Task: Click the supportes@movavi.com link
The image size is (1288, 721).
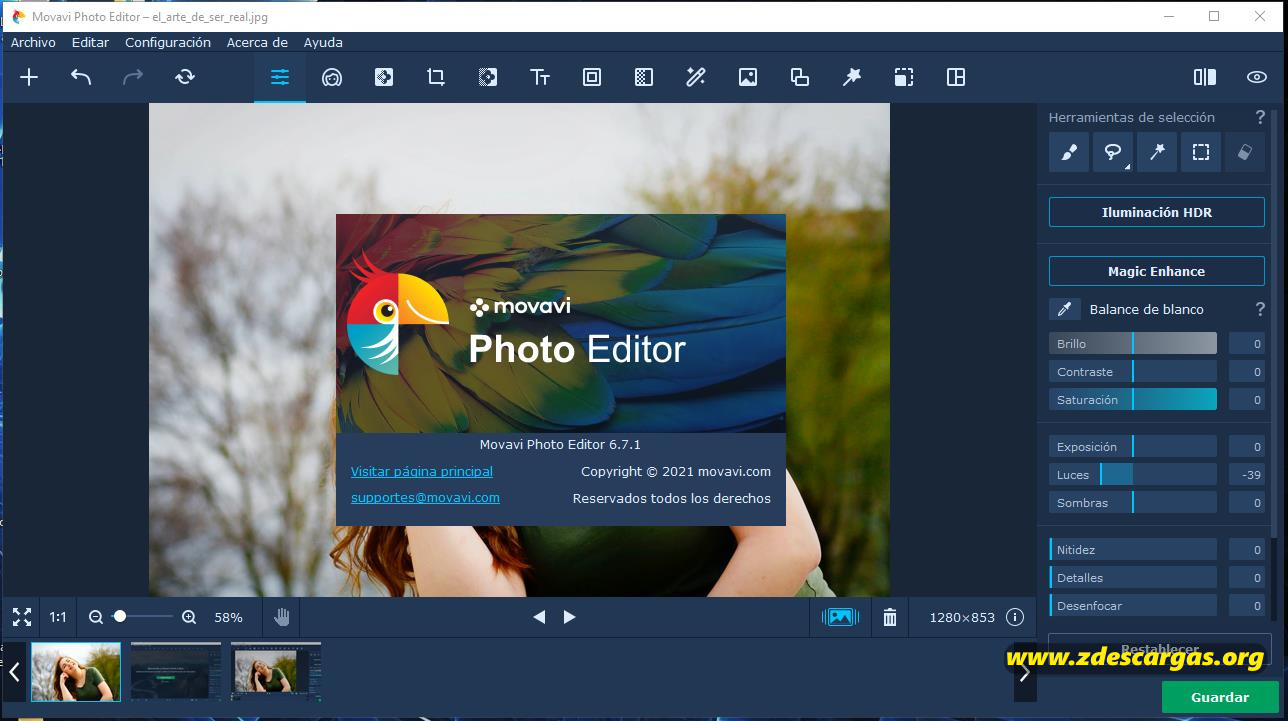Action: [425, 497]
